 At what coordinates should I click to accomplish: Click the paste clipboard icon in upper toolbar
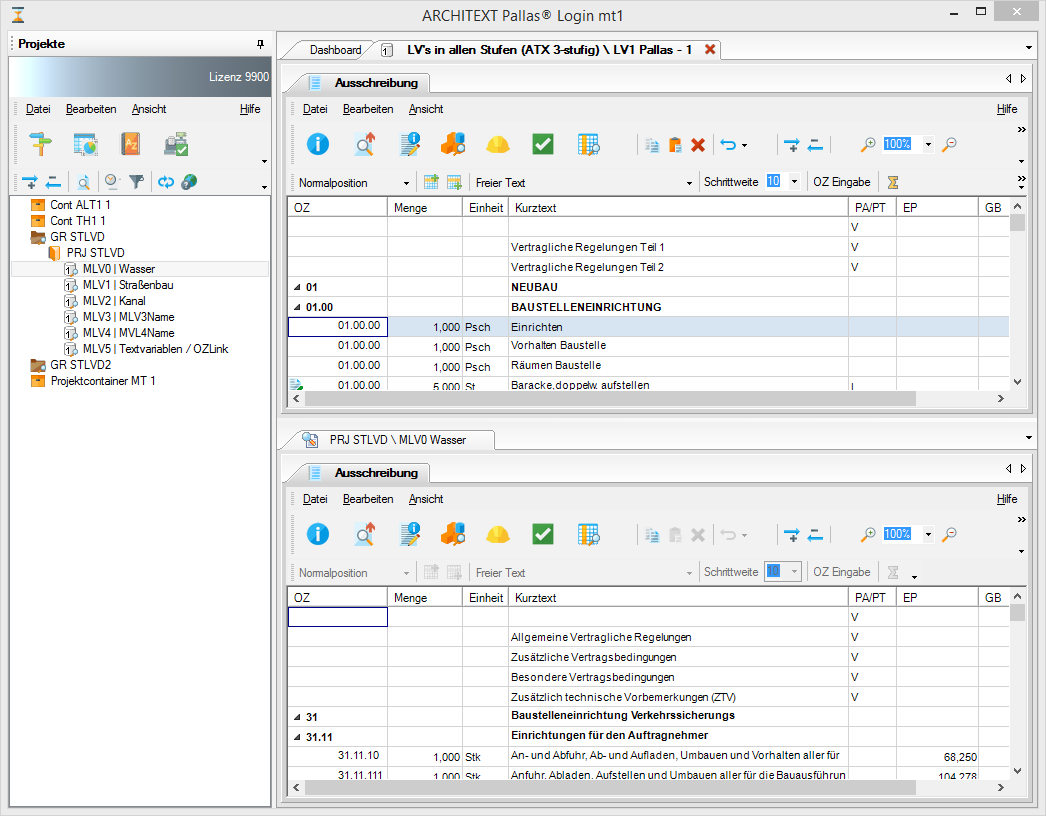tap(675, 145)
